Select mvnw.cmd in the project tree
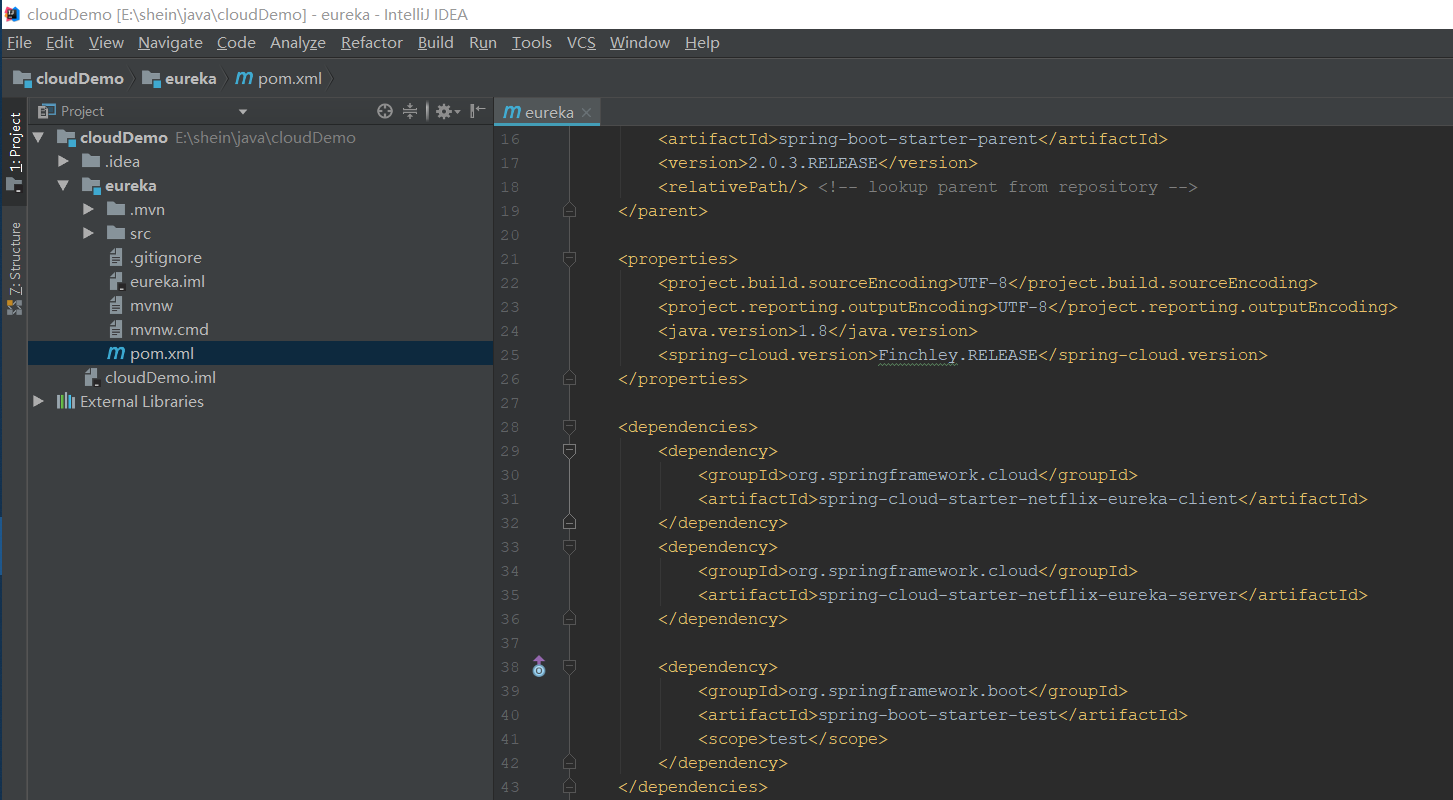1453x800 pixels. point(169,329)
